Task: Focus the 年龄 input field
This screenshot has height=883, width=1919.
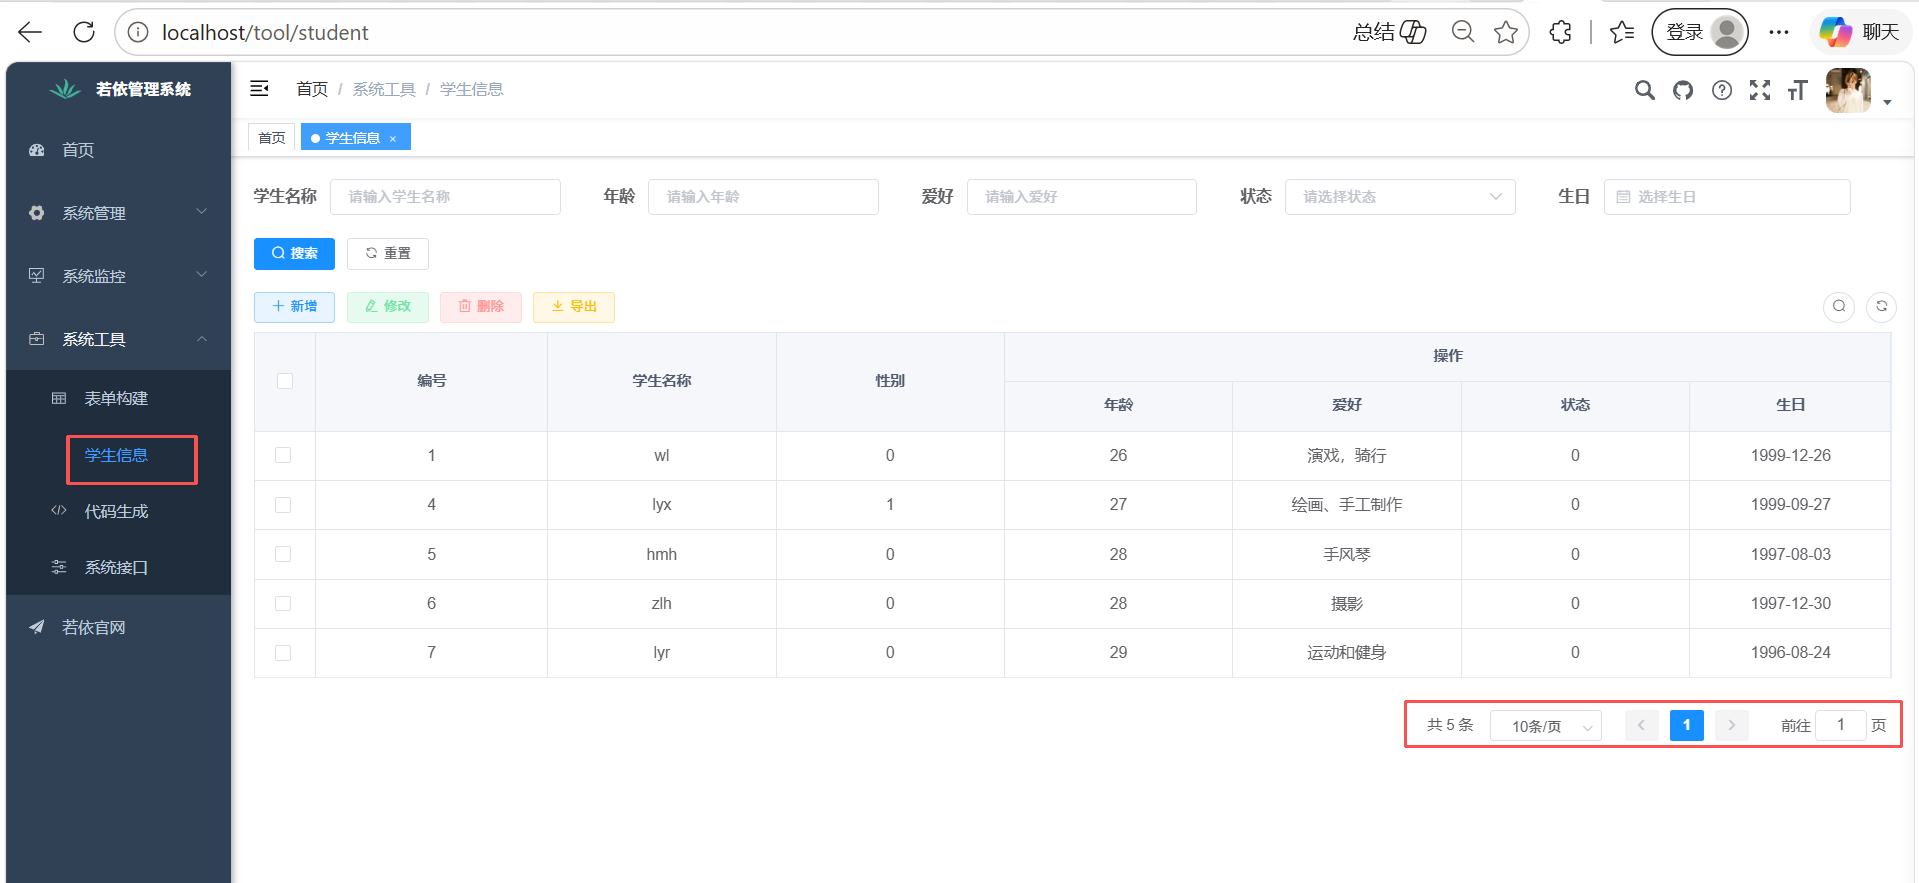Action: tap(763, 197)
